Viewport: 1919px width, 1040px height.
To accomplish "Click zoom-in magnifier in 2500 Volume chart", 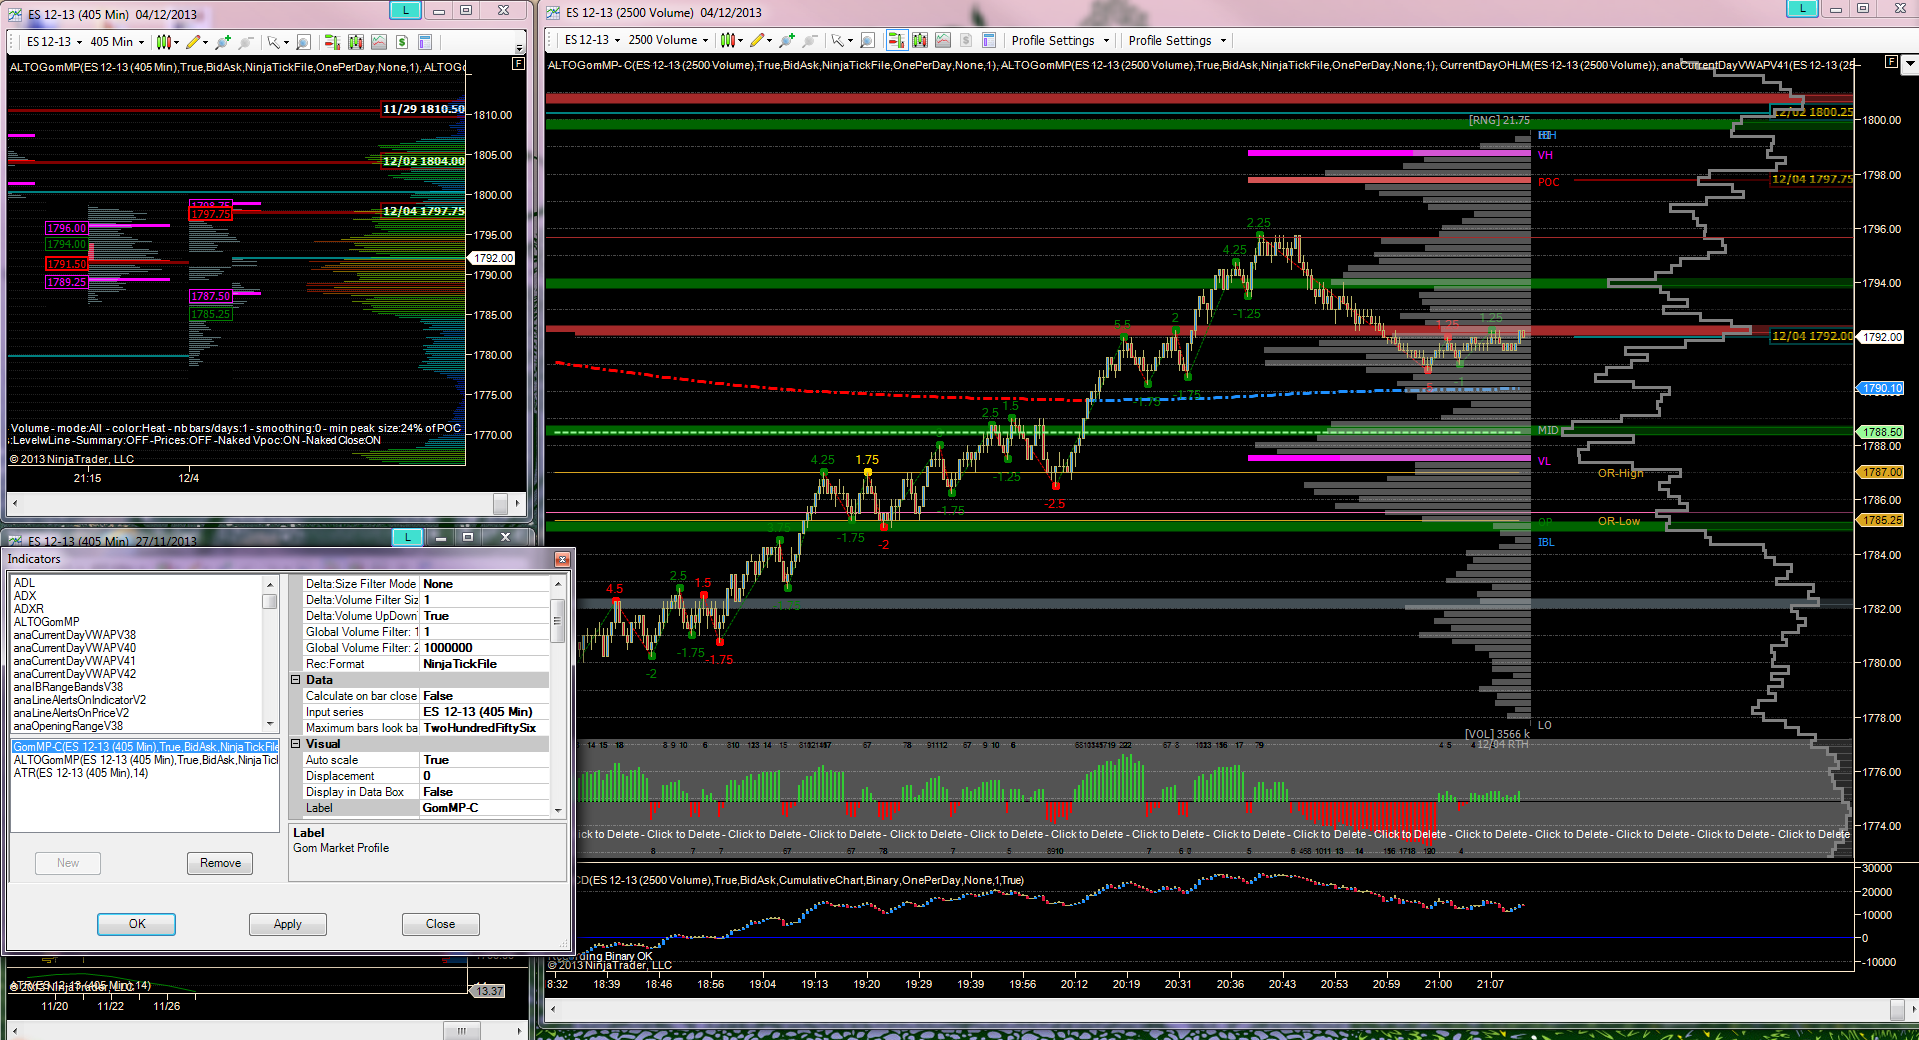I will tap(787, 40).
